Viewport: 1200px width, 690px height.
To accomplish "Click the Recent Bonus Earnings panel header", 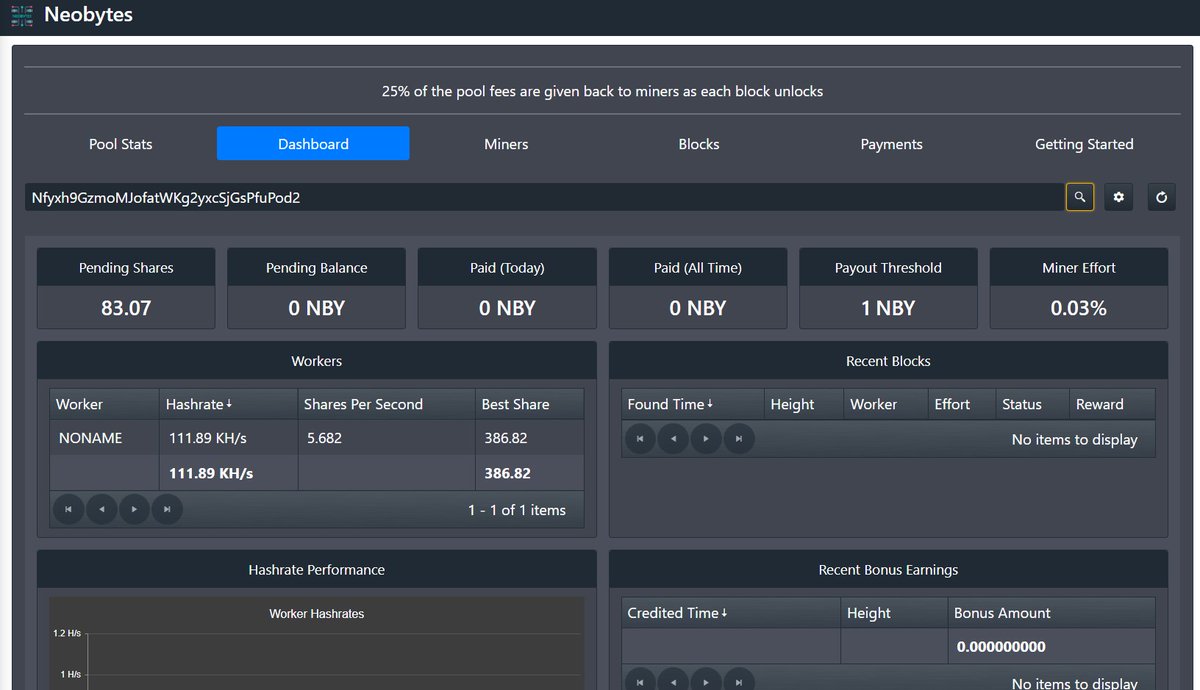I will pos(888,570).
